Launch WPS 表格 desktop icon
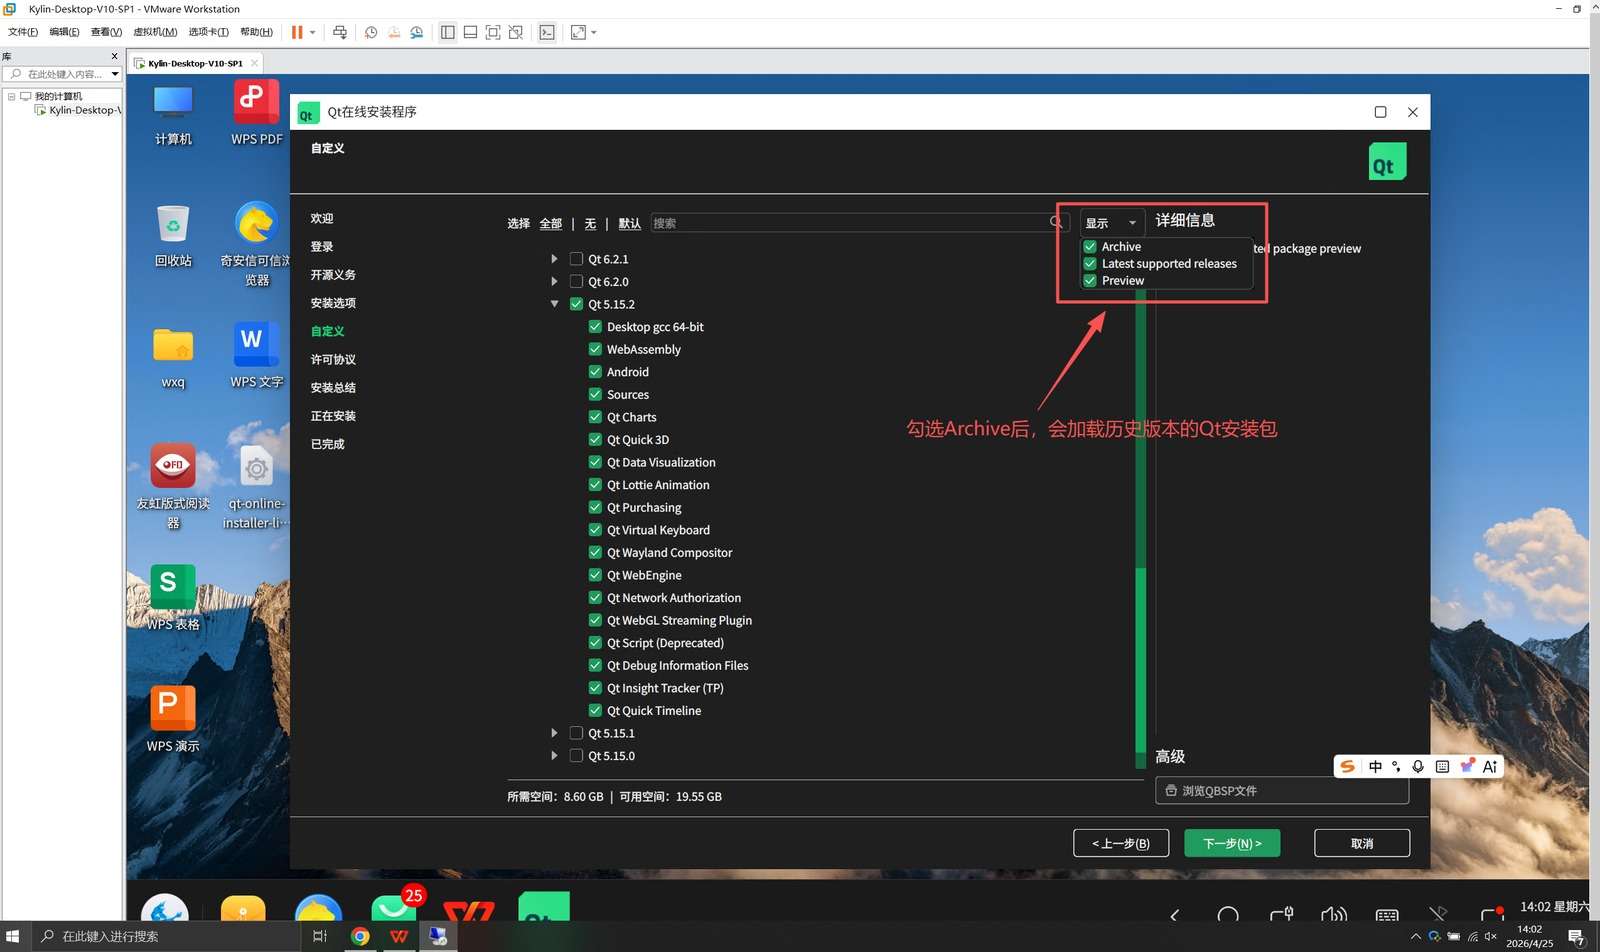 [x=173, y=598]
